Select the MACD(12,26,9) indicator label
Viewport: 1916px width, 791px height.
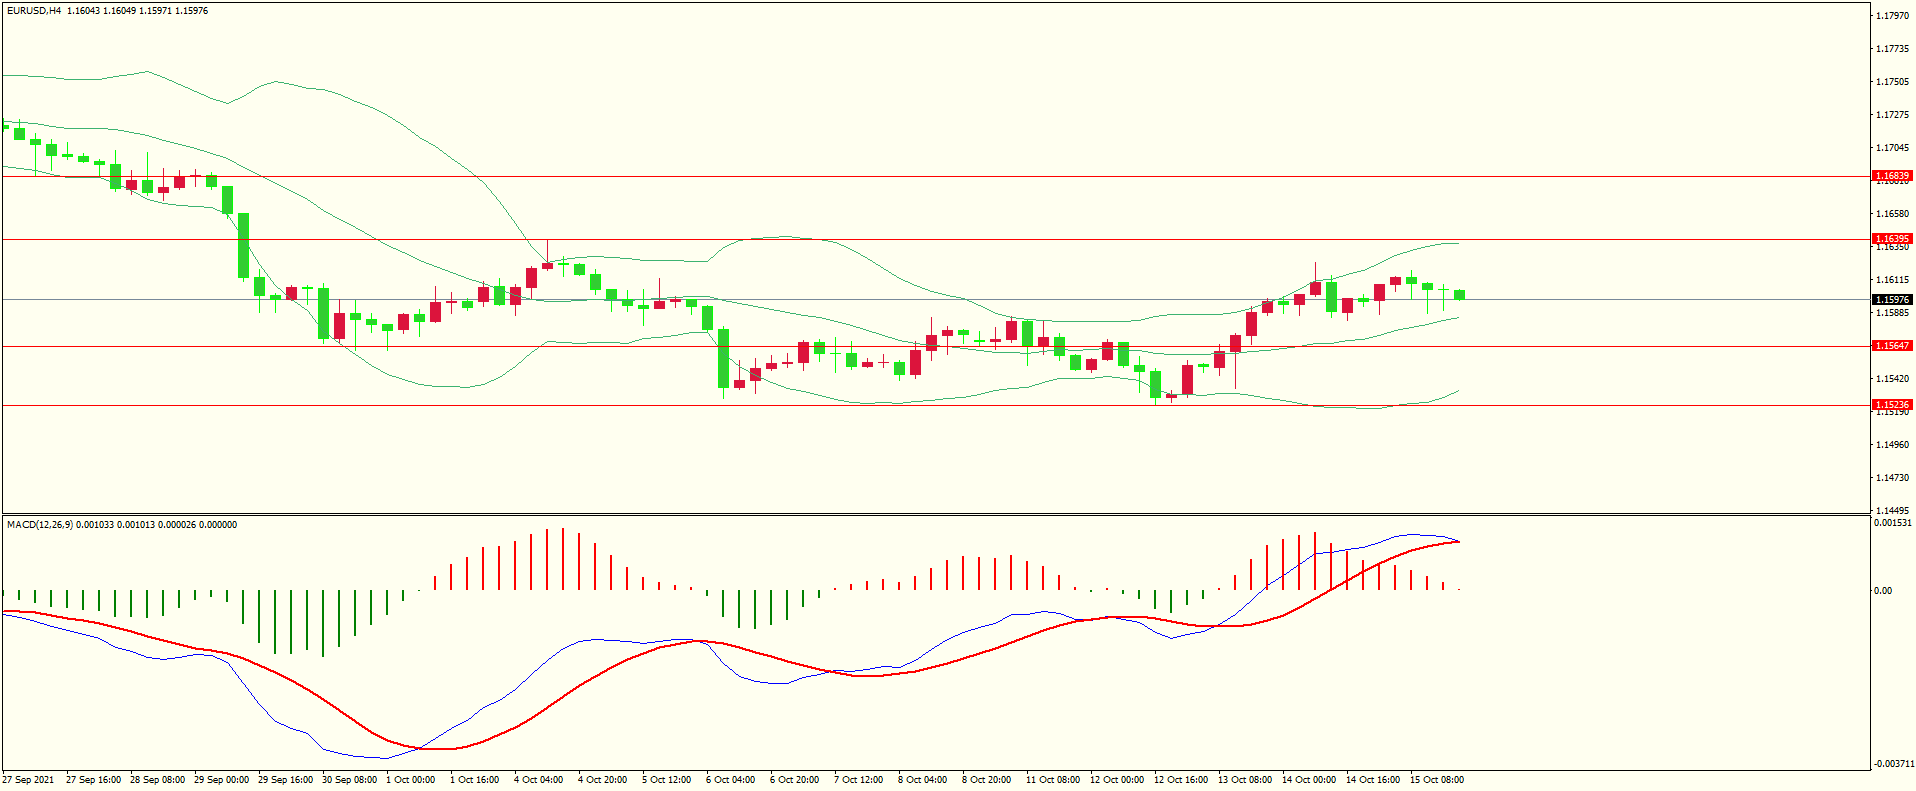point(39,525)
